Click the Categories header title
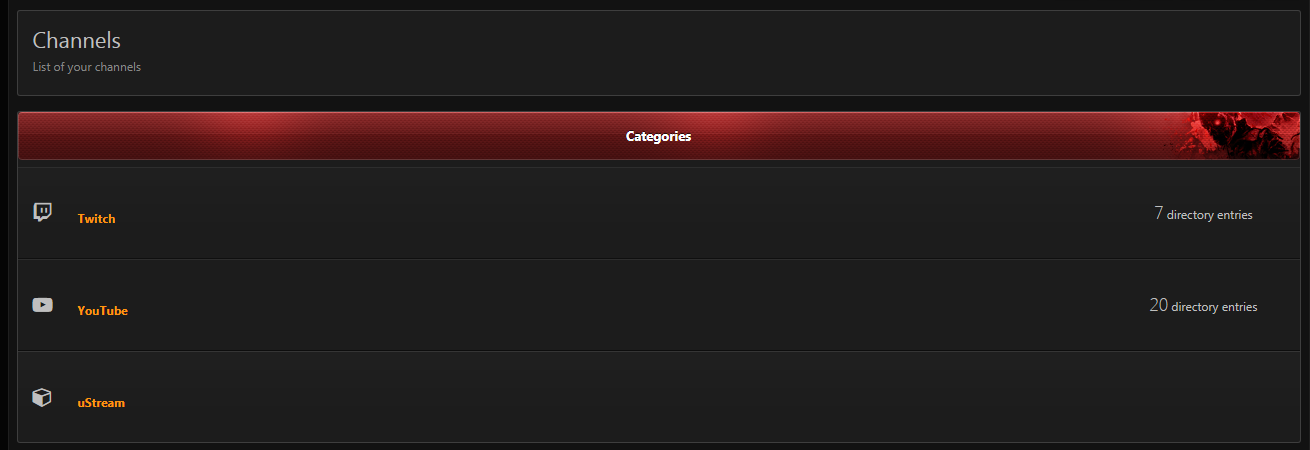1310x450 pixels. pos(658,136)
